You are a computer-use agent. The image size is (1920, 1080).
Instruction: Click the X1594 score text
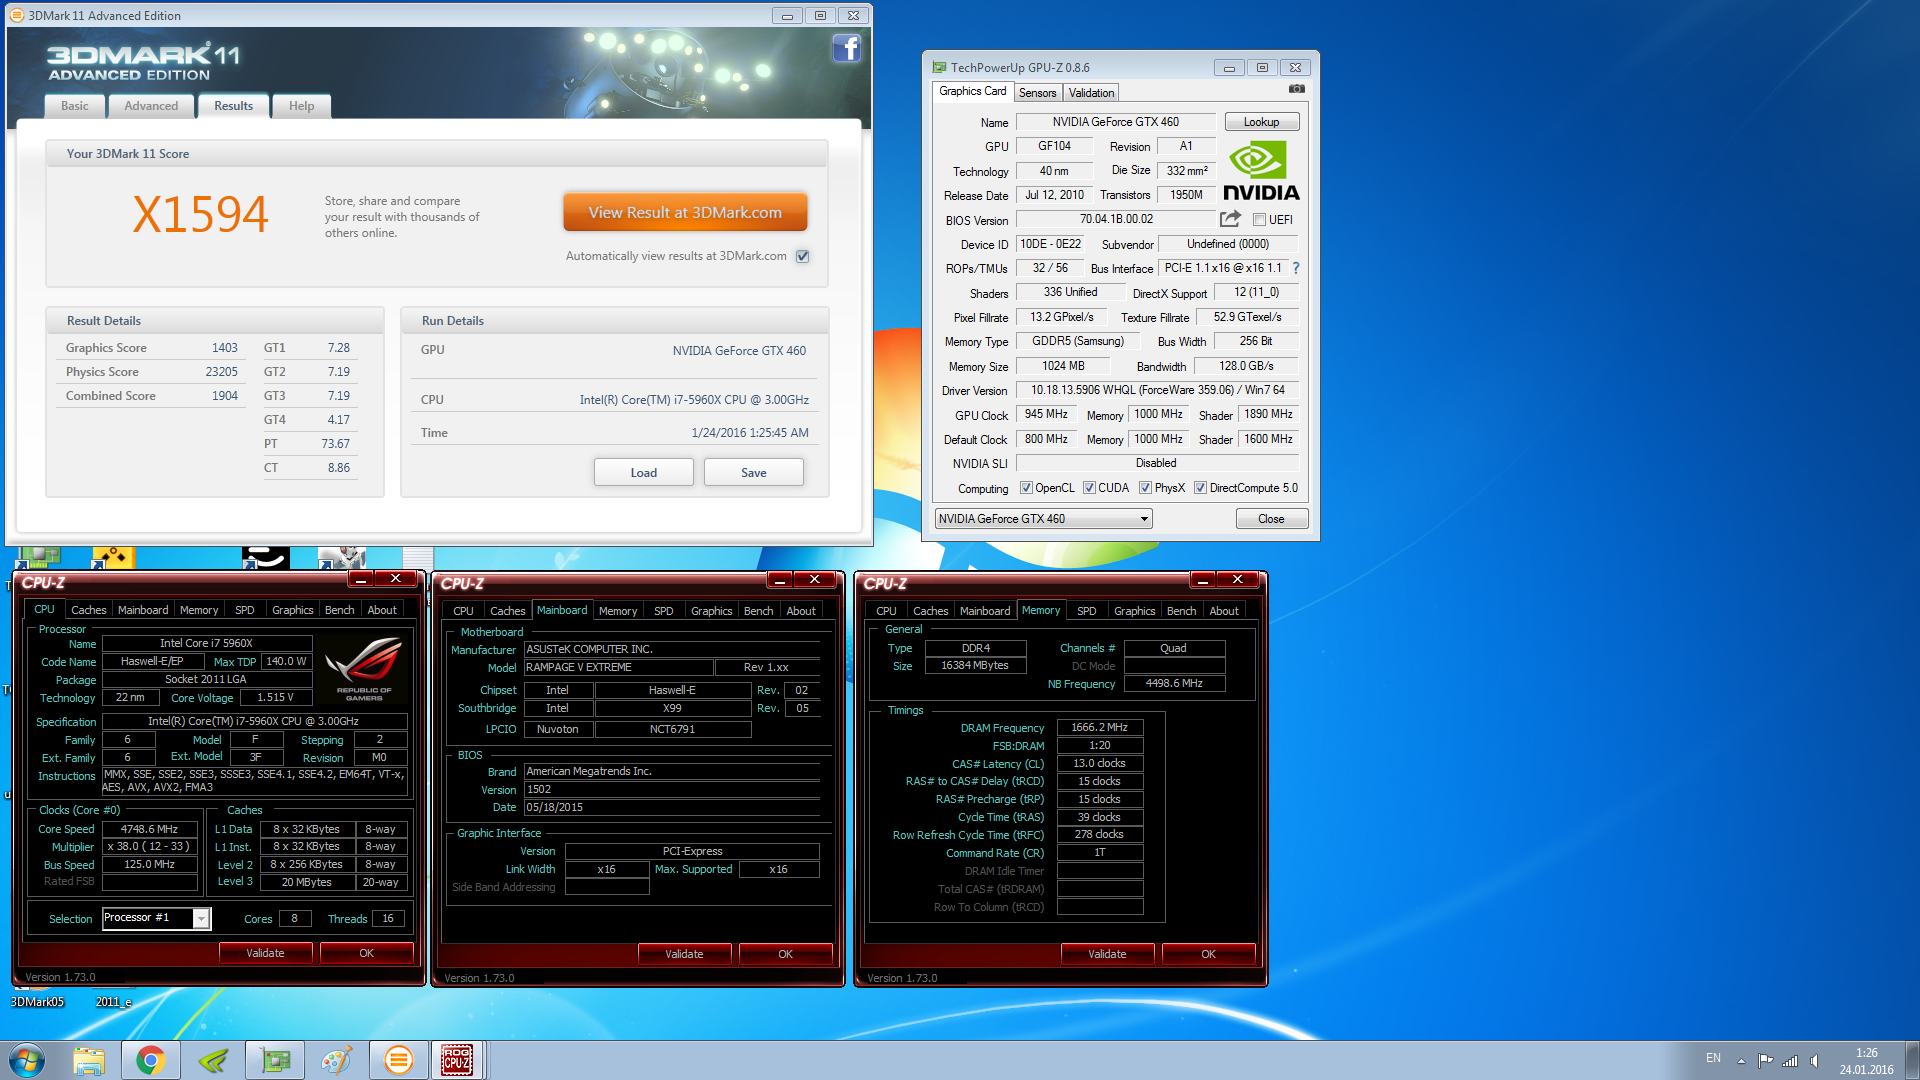tap(200, 214)
